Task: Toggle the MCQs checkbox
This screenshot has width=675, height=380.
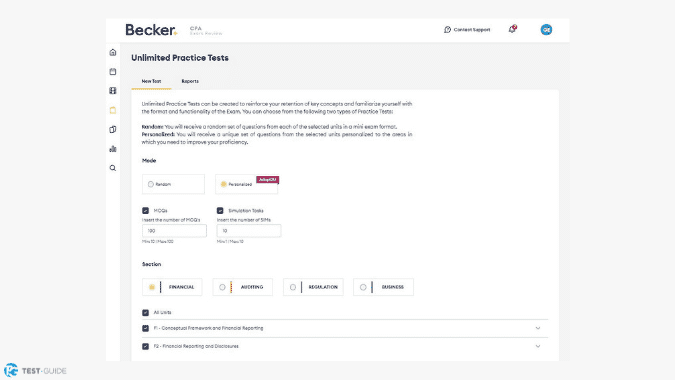Action: click(146, 210)
